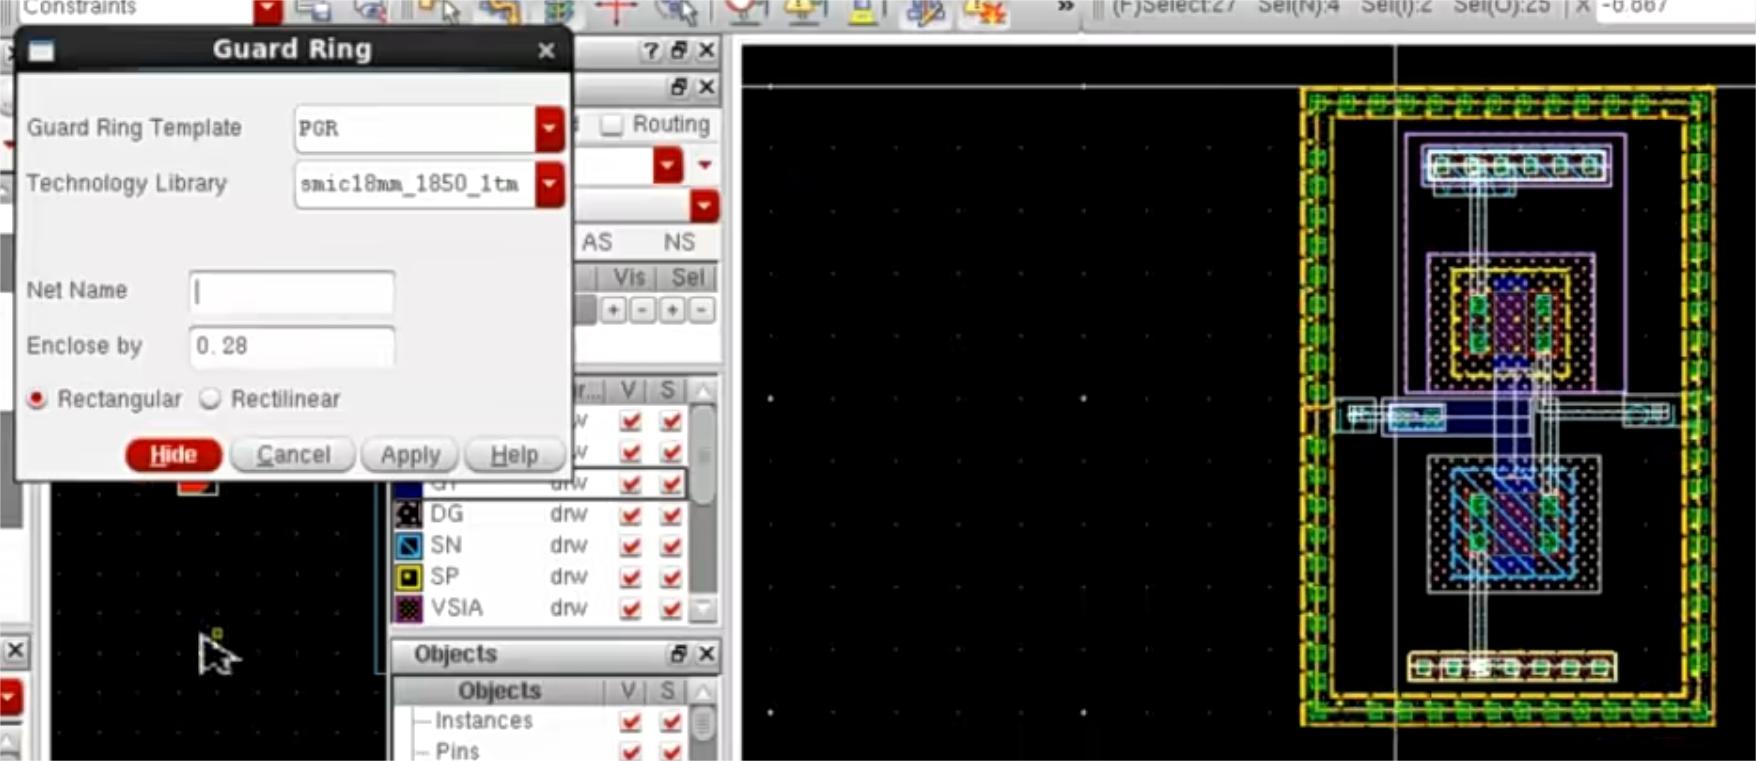The width and height of the screenshot is (1756, 761).
Task: Toggle visibility checkbox for VSIA layer
Action: pyautogui.click(x=630, y=608)
